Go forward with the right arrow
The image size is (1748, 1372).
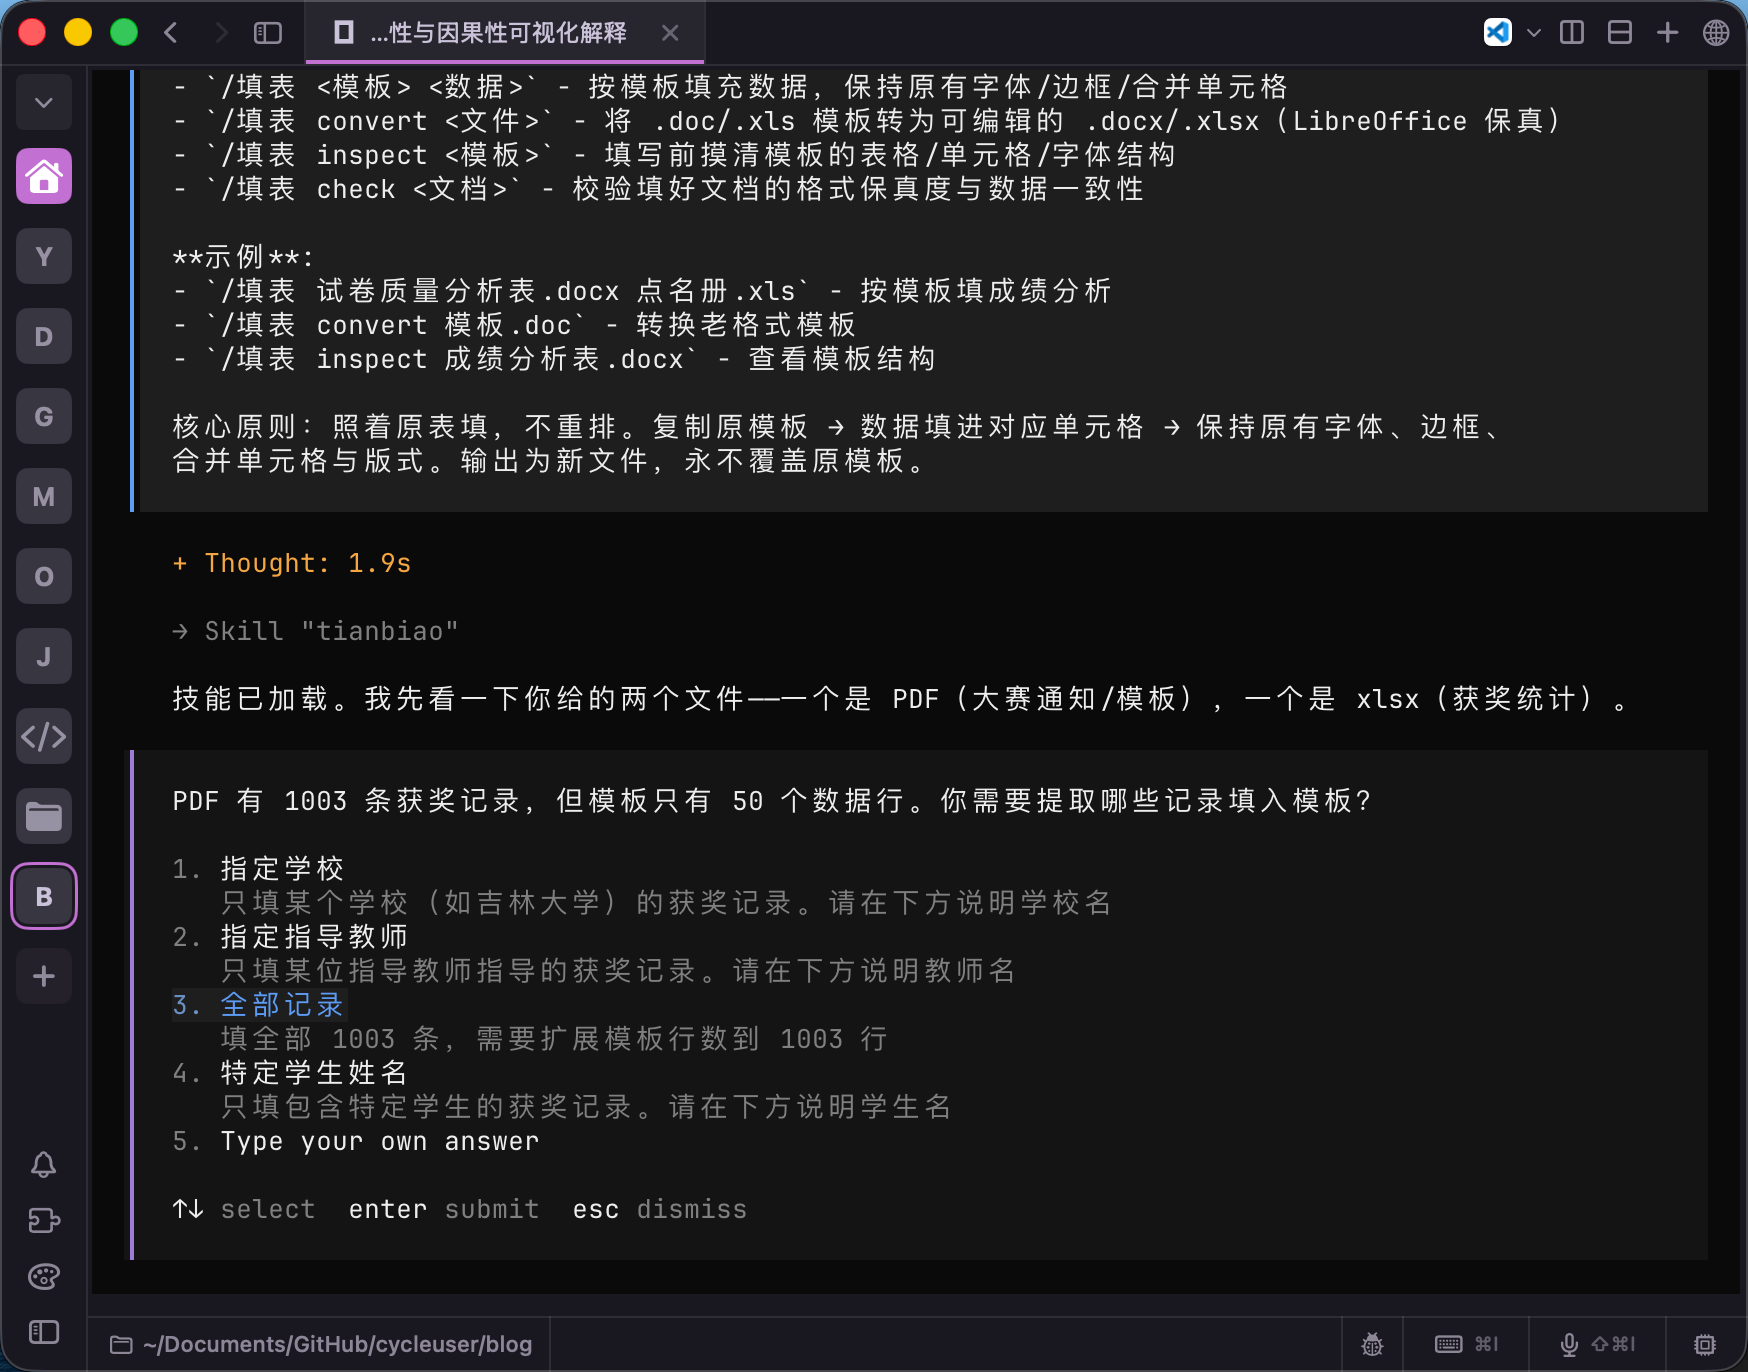pos(221,33)
